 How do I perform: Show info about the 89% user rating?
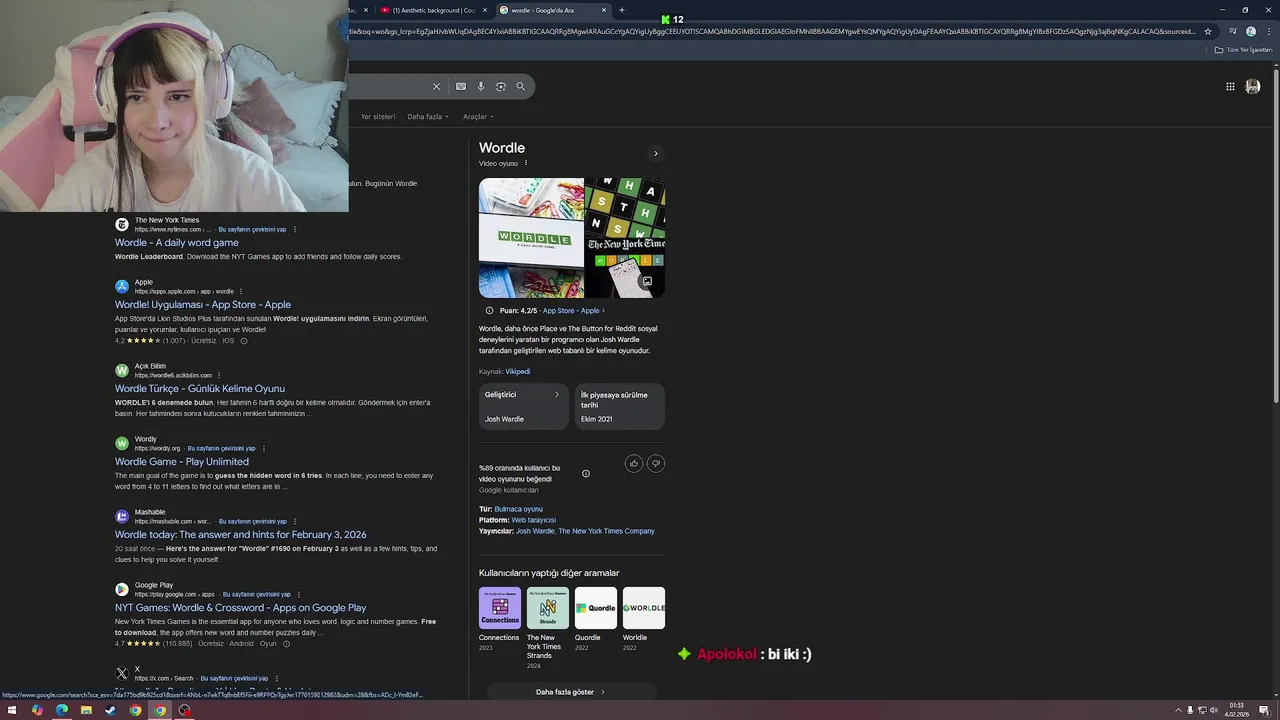[586, 474]
